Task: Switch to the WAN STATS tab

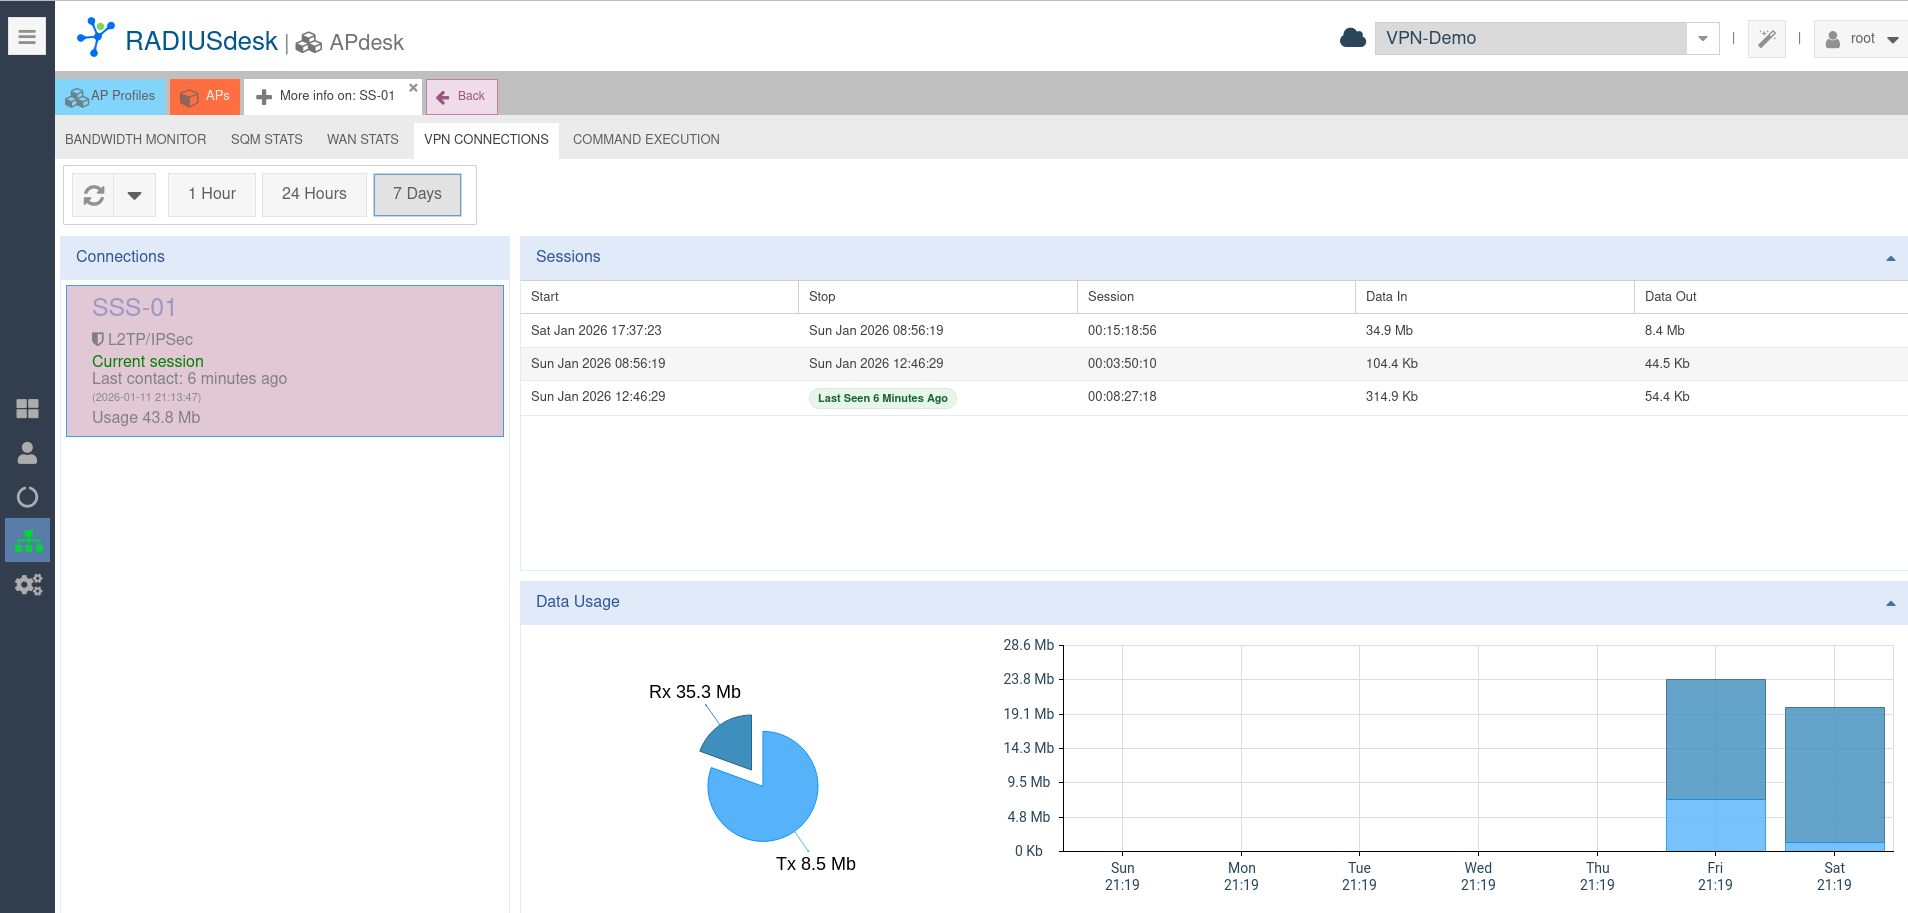Action: click(362, 139)
